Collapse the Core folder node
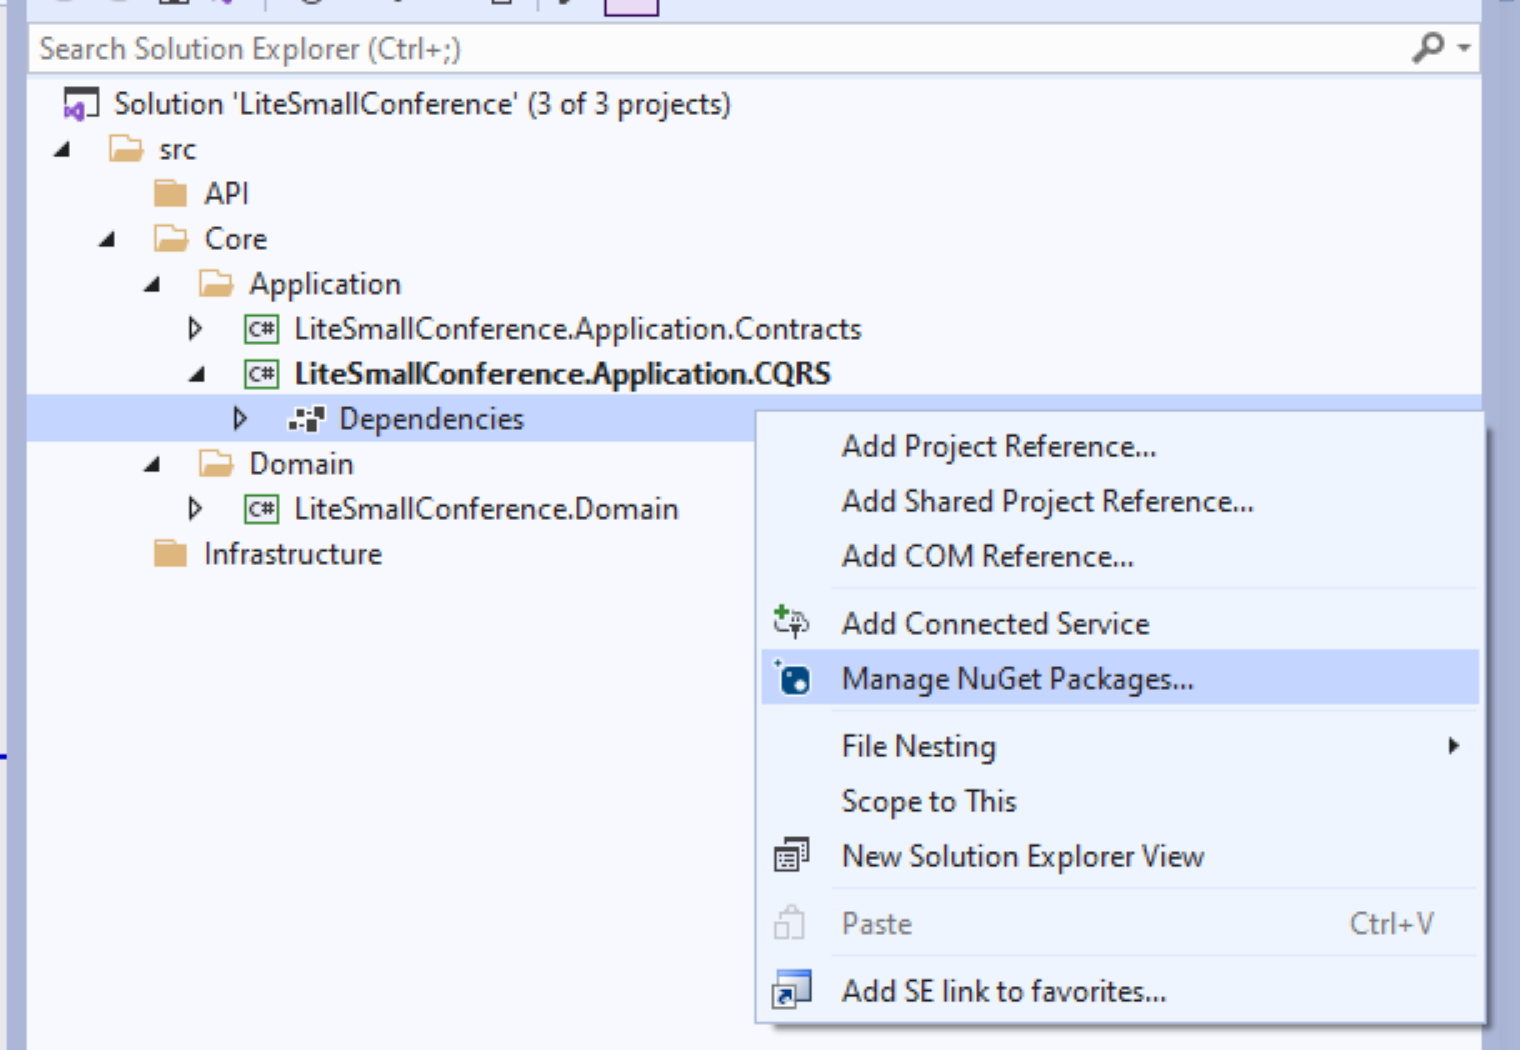Viewport: 1520px width, 1050px height. click(107, 239)
